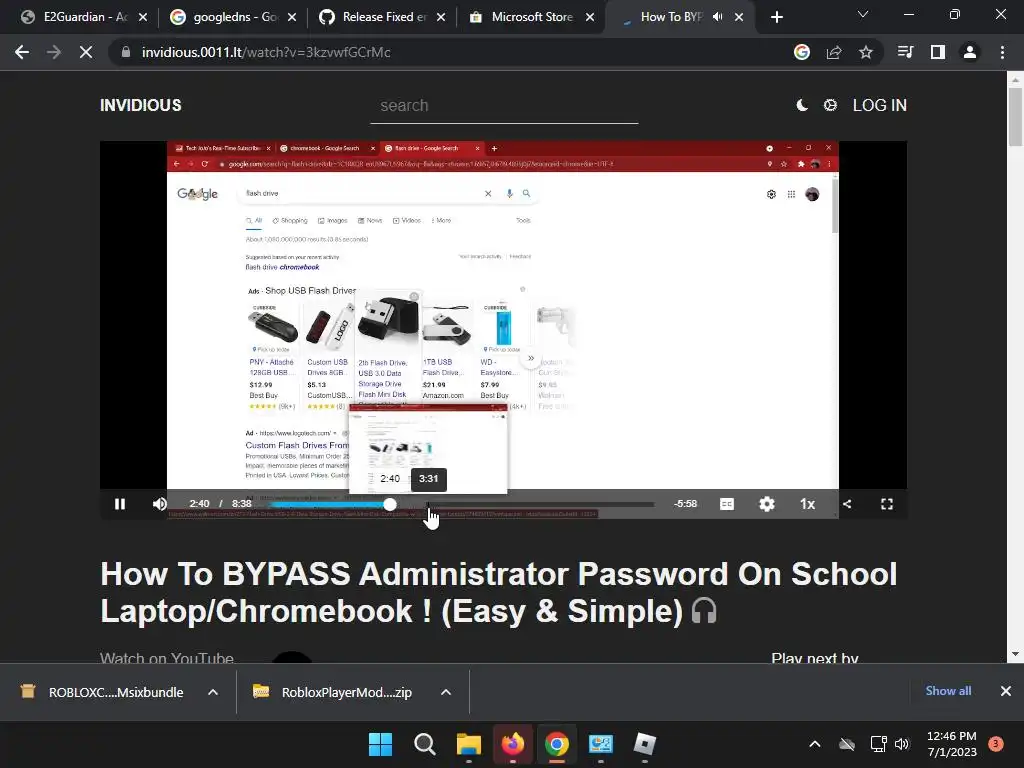This screenshot has height=768, width=1024.
Task: Open Chrome three-dot menu
Action: click(x=1002, y=52)
